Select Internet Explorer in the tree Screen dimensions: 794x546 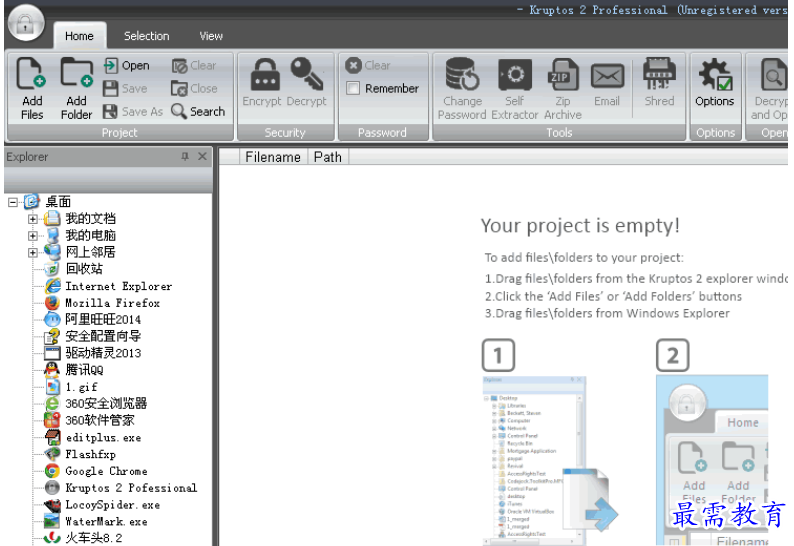(118, 286)
